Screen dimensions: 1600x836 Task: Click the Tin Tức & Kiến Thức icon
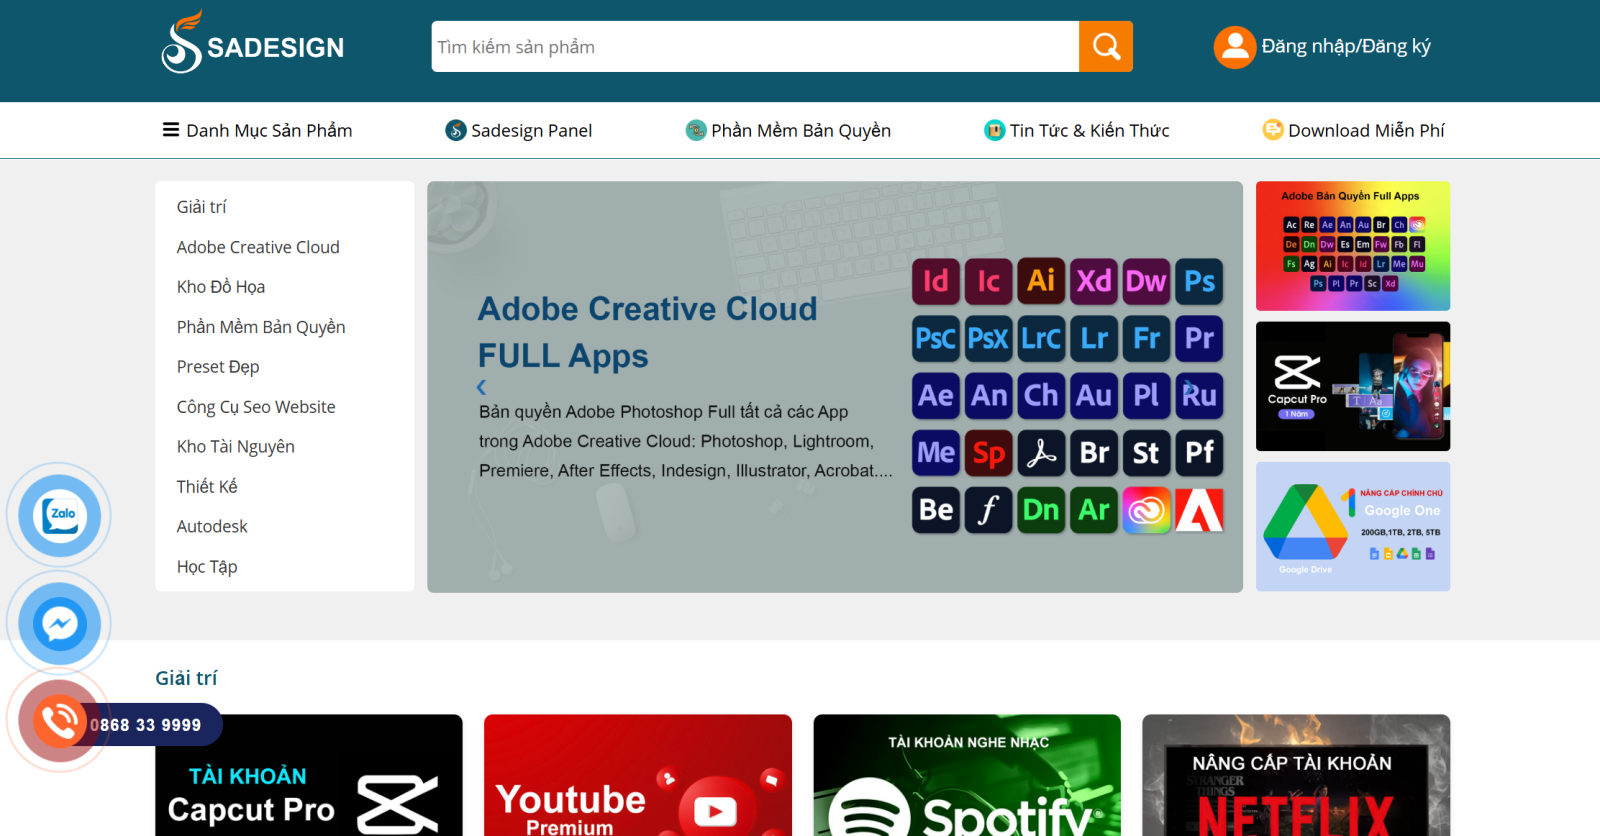click(x=995, y=130)
